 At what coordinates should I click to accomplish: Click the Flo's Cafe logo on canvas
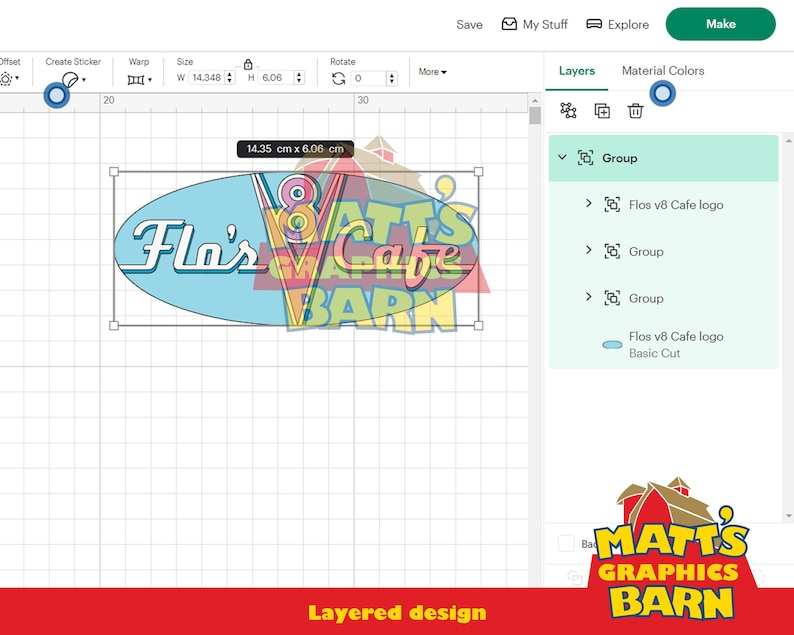296,248
